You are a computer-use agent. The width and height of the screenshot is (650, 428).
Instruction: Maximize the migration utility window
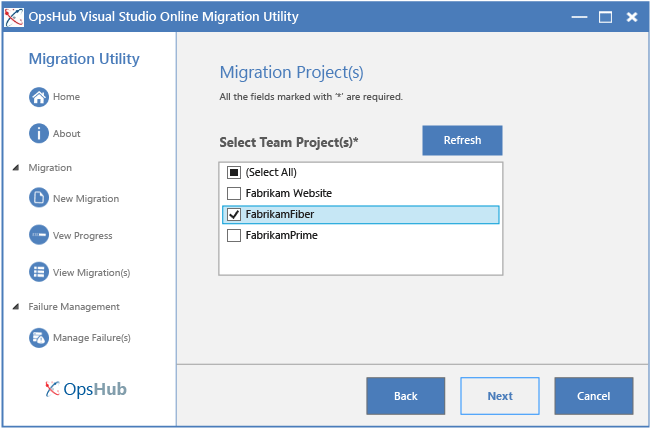[605, 17]
